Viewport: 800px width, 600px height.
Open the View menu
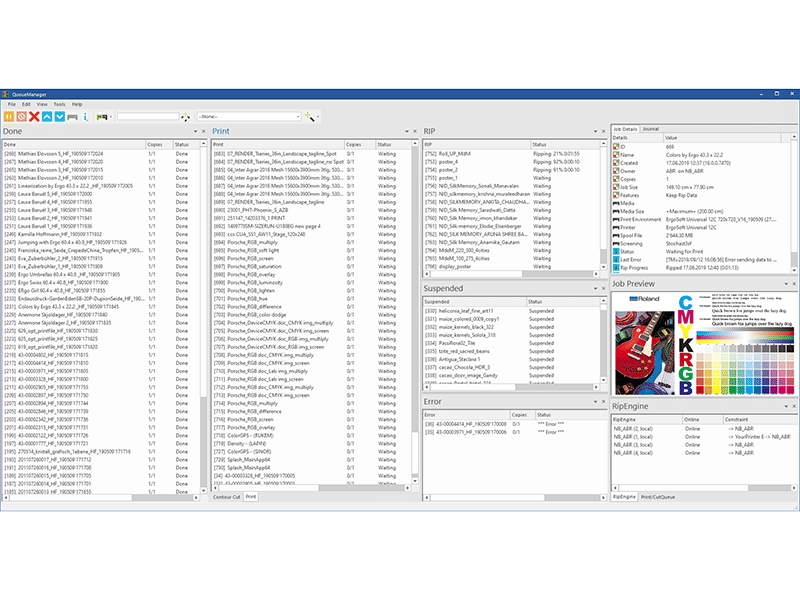[x=42, y=104]
